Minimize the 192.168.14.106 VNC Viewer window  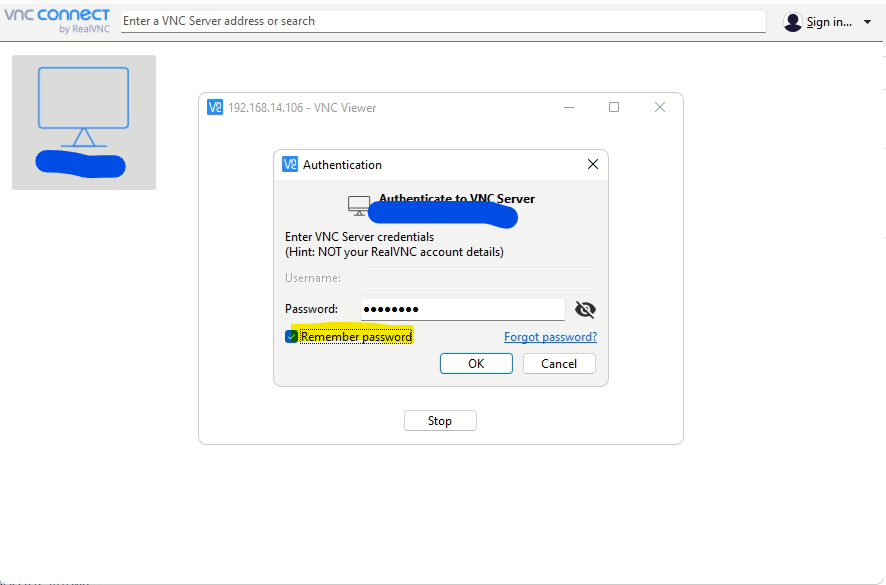point(569,108)
